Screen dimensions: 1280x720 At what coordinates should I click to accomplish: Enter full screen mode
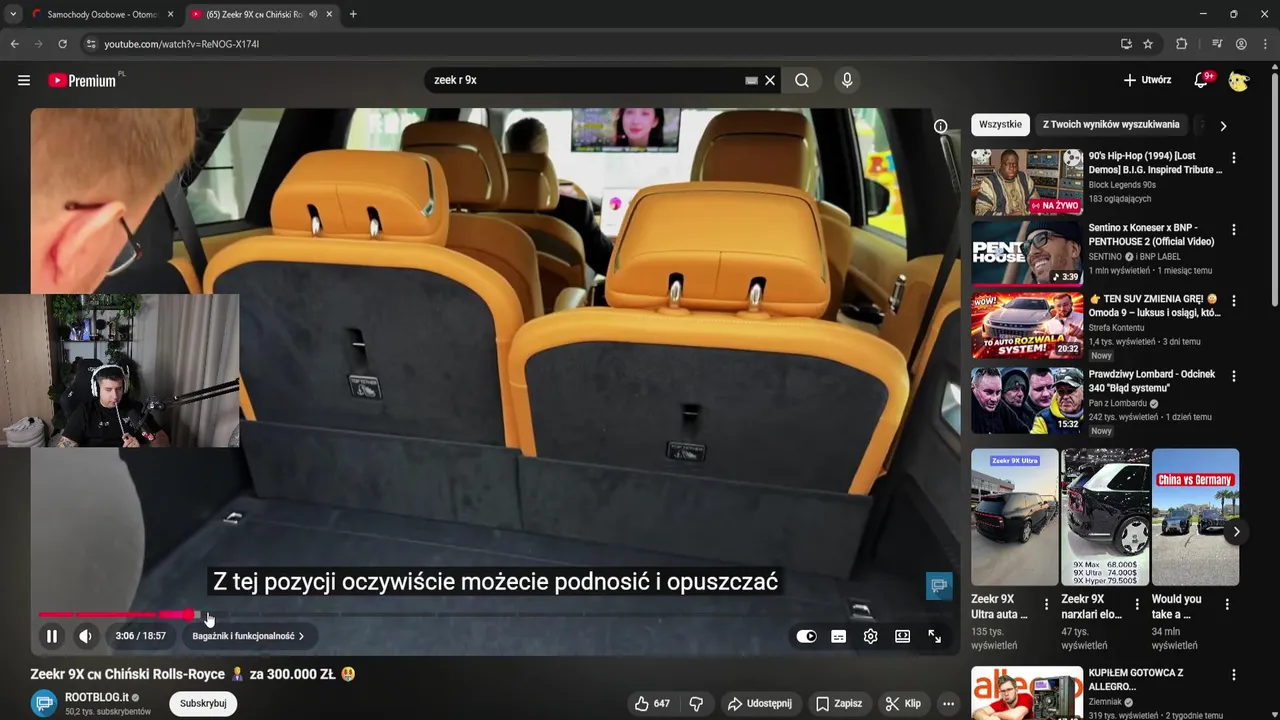(935, 636)
